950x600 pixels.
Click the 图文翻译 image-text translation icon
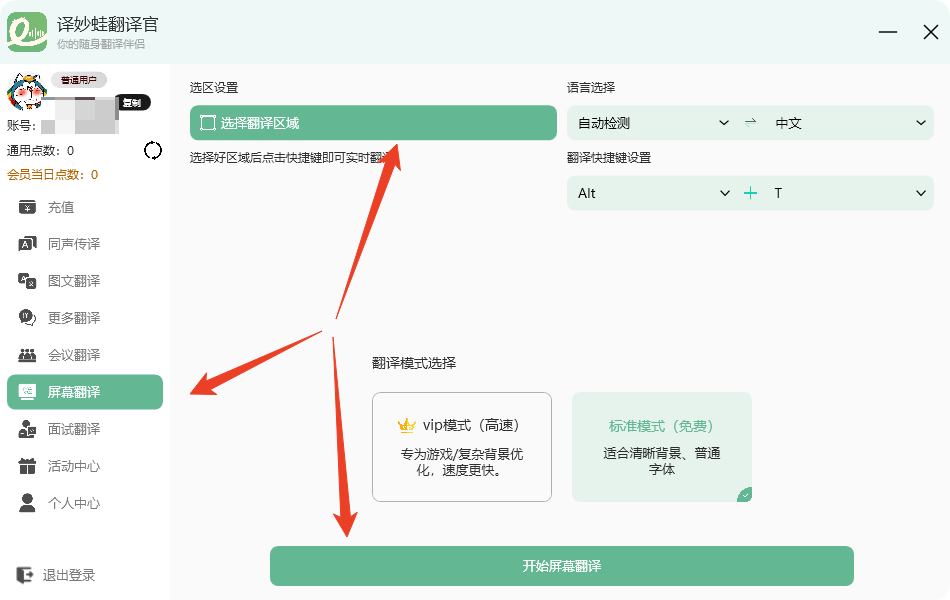click(x=28, y=281)
